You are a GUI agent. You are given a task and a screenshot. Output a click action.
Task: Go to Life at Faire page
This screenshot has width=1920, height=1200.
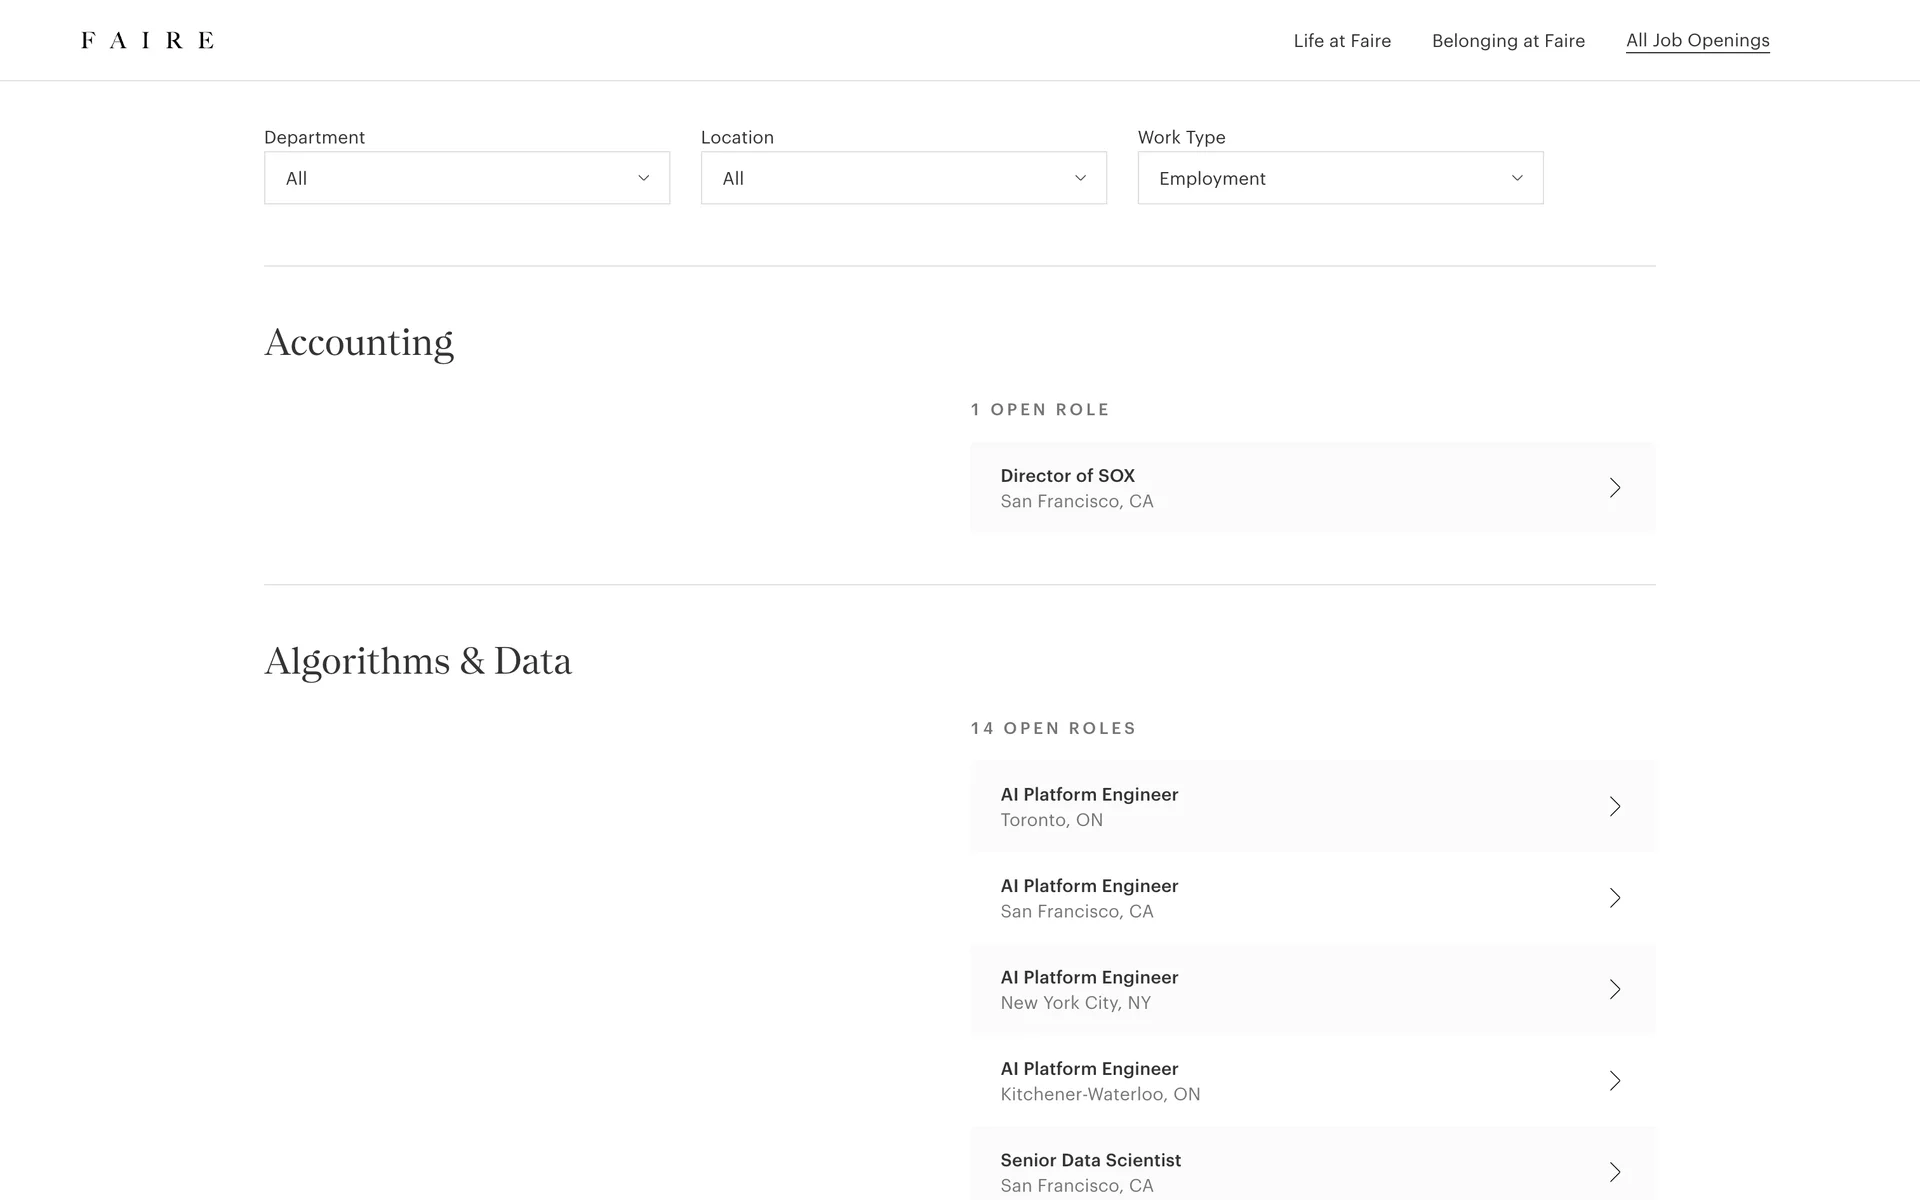pyautogui.click(x=1342, y=41)
